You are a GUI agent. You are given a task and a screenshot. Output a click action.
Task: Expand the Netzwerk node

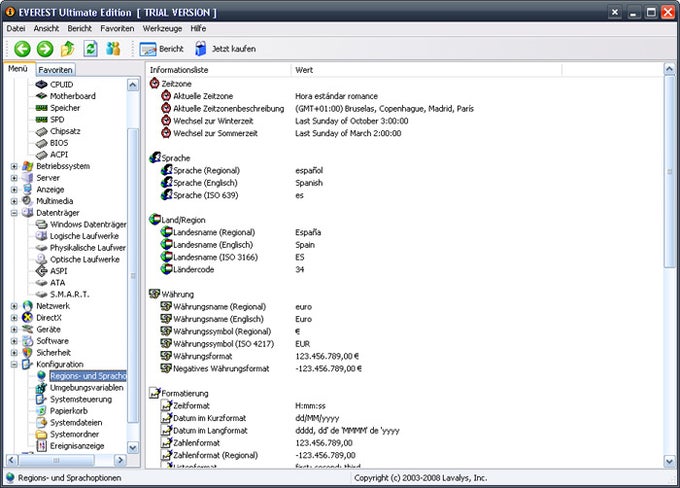[x=14, y=306]
